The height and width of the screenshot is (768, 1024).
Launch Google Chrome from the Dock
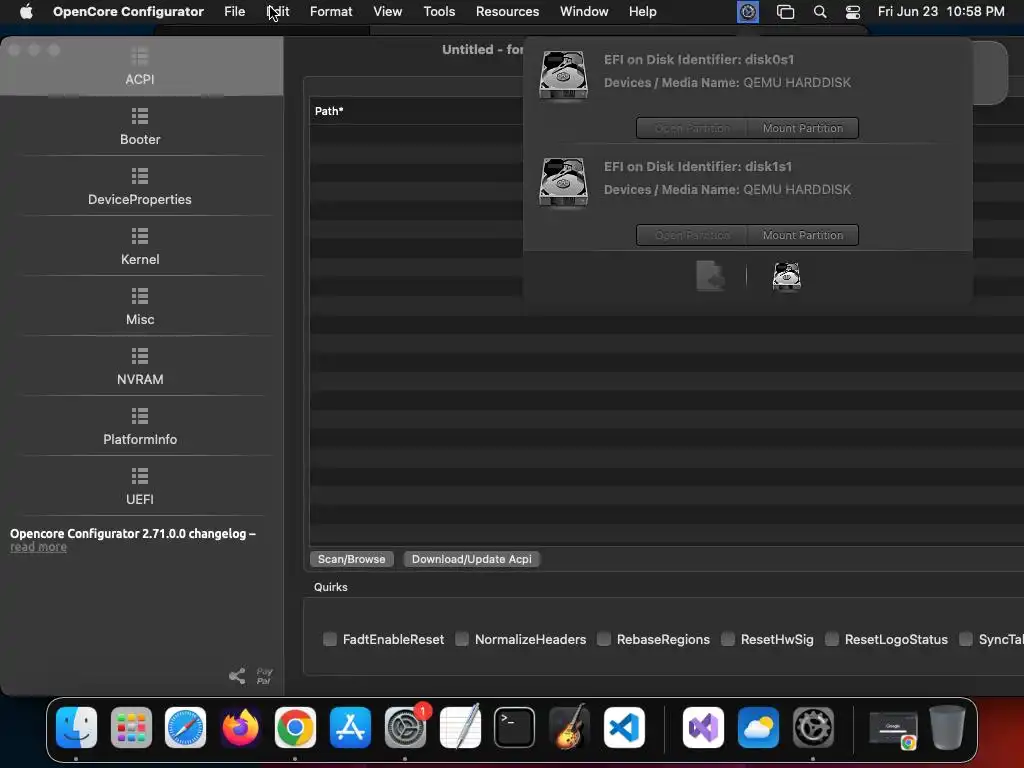pyautogui.click(x=295, y=727)
